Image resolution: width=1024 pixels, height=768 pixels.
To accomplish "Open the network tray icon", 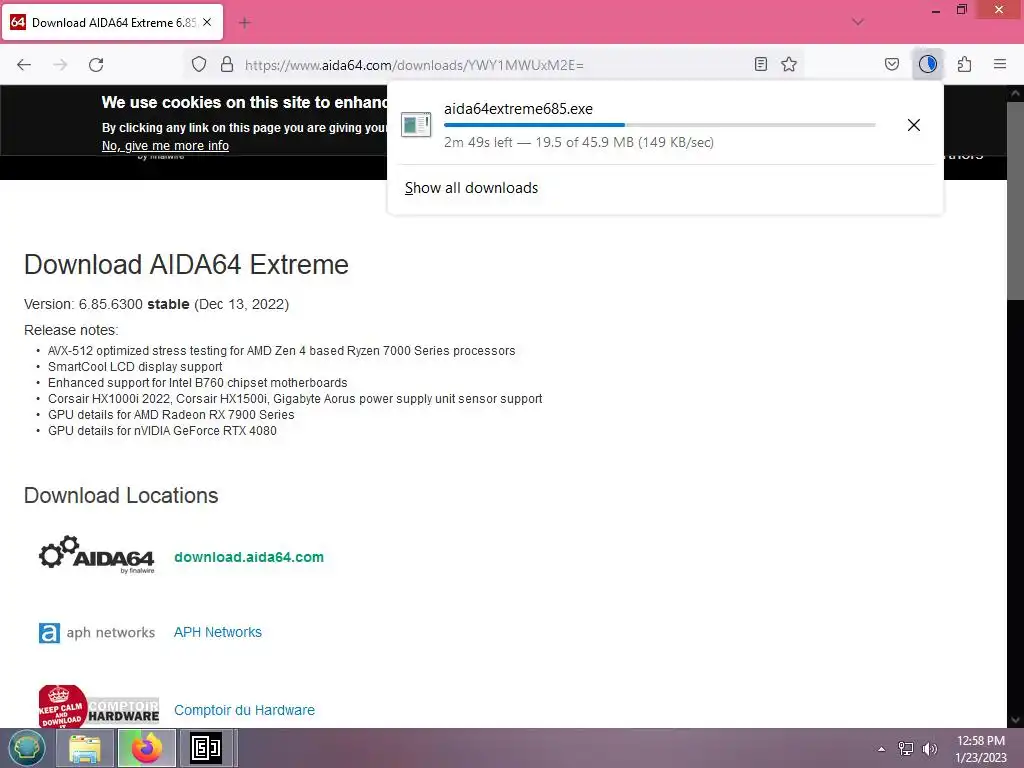I will [x=906, y=749].
